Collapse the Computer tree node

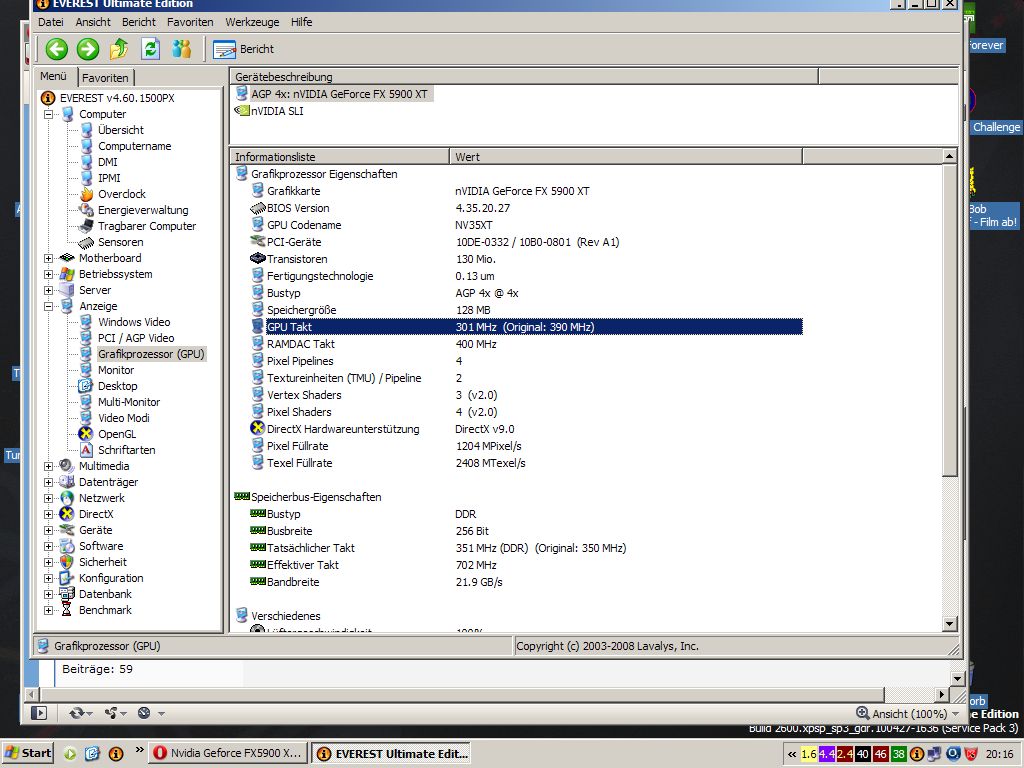click(x=48, y=114)
